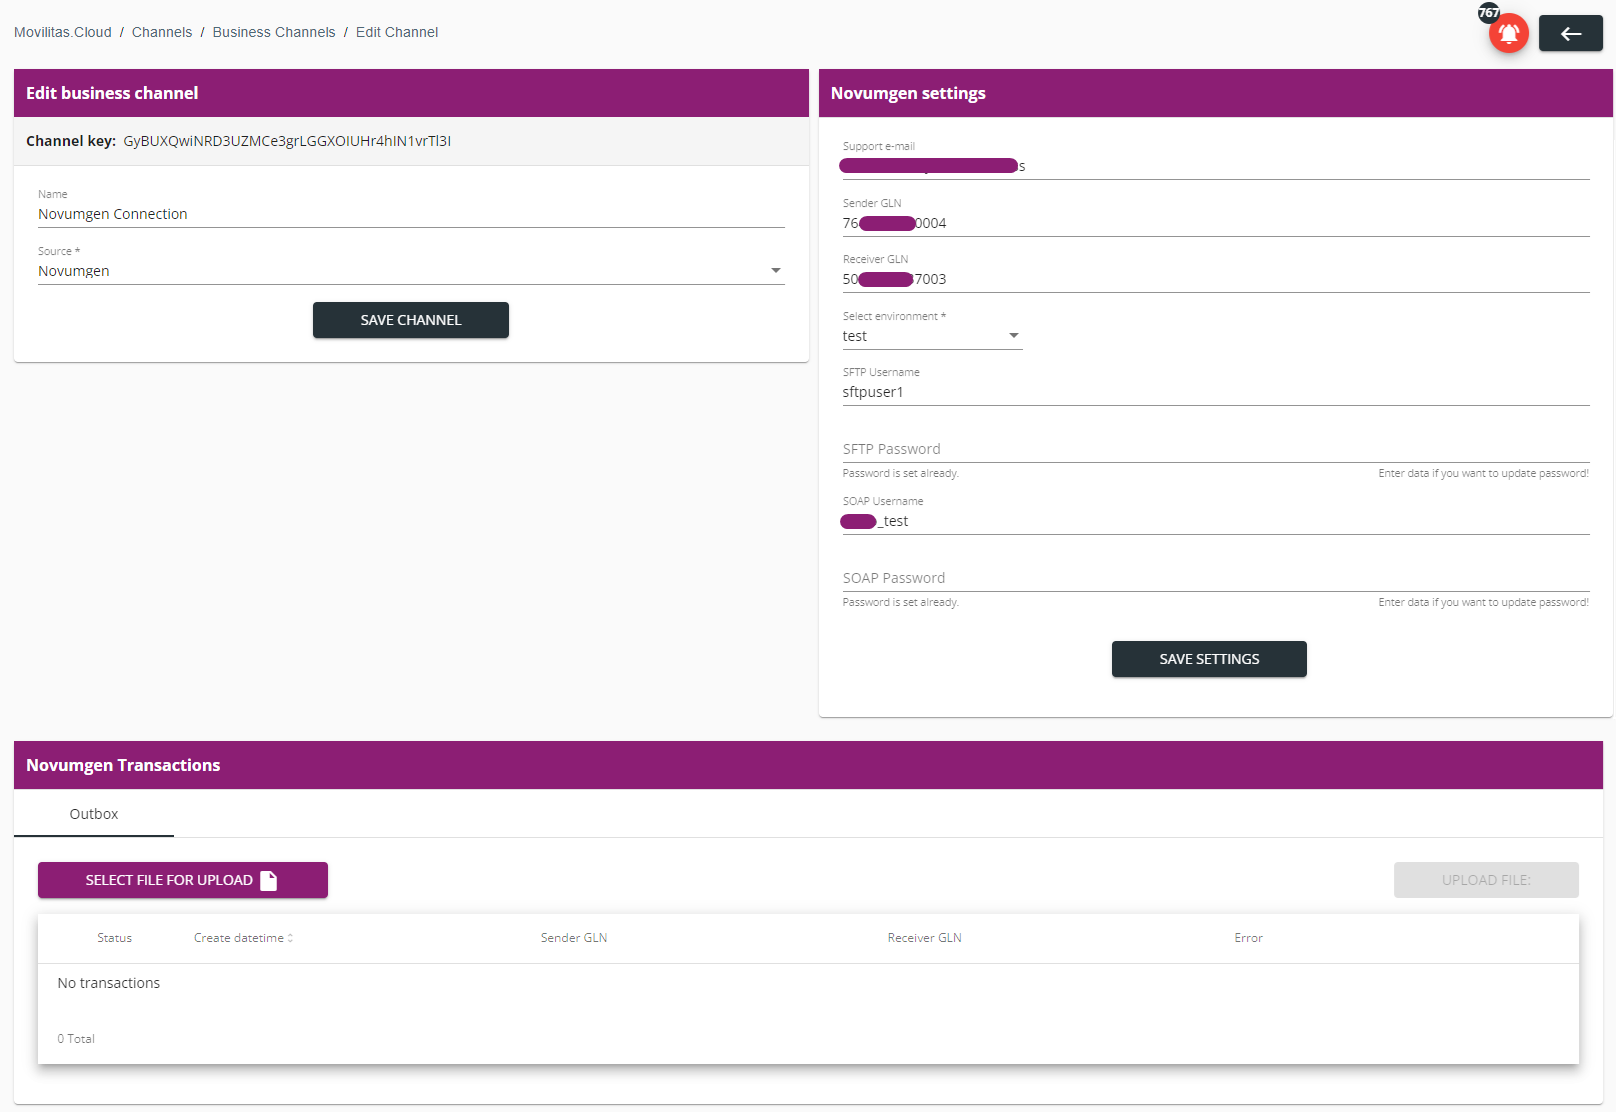Focus the Support e-mail field
Screen dimensions: 1616x1112
(1216, 166)
